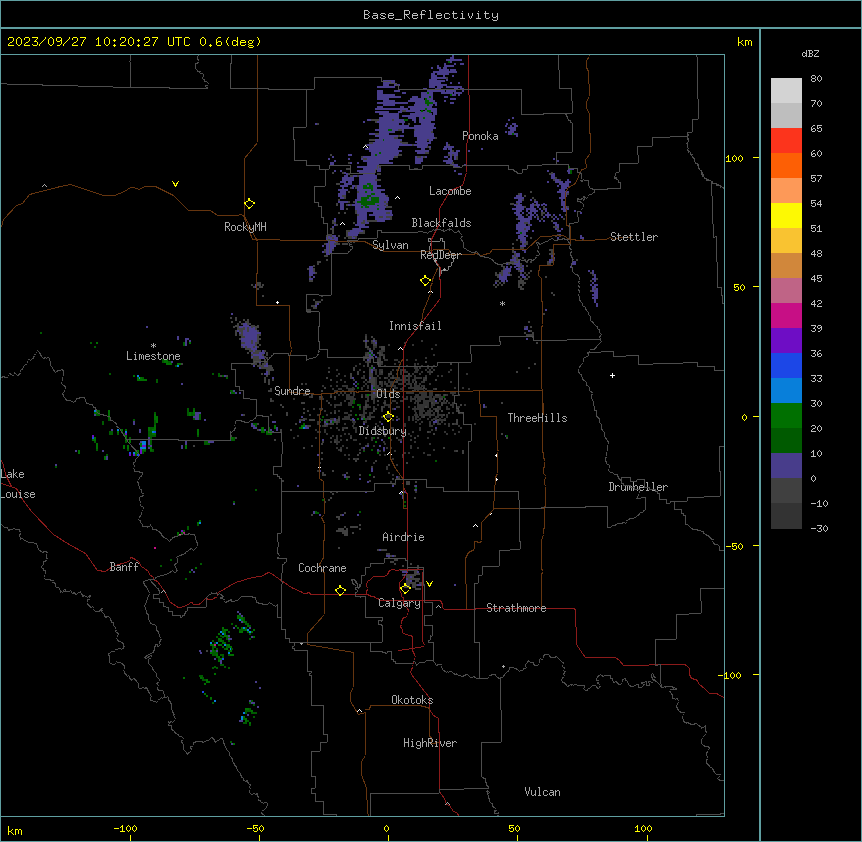
Task: Click the yellow diamond marker above RockyMH
Action: coord(250,204)
